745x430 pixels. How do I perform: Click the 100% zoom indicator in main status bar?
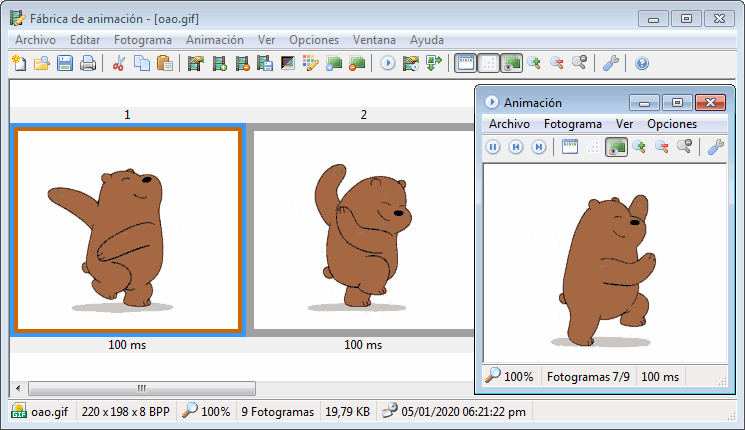point(207,411)
